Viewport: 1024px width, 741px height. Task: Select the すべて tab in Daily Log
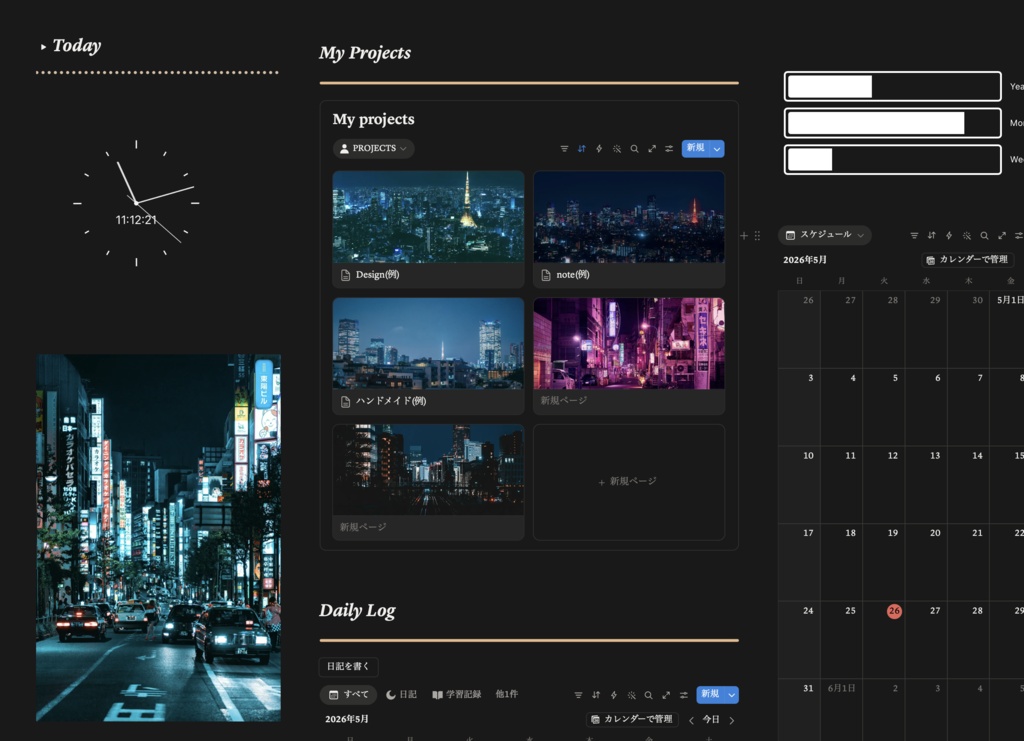tap(349, 695)
